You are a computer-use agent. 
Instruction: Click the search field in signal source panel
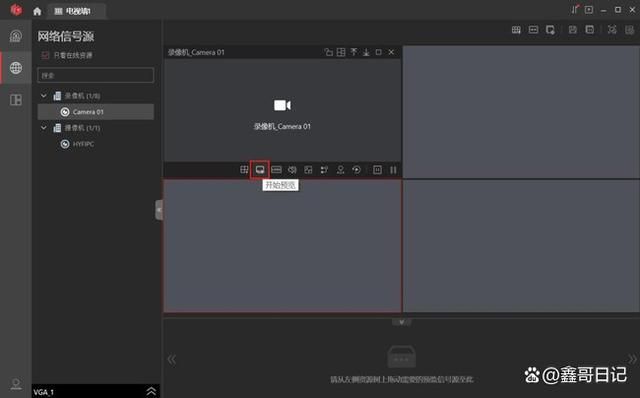(x=96, y=76)
